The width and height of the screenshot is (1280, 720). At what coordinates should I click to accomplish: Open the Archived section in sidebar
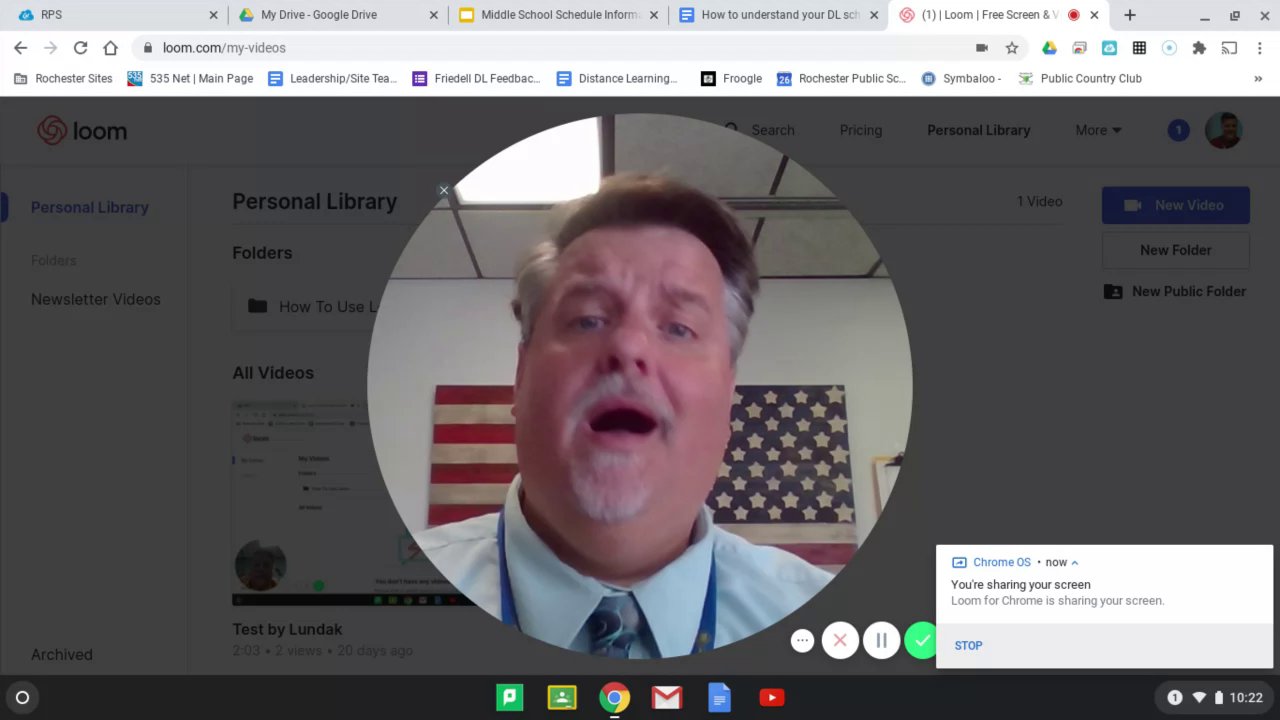pyautogui.click(x=62, y=654)
